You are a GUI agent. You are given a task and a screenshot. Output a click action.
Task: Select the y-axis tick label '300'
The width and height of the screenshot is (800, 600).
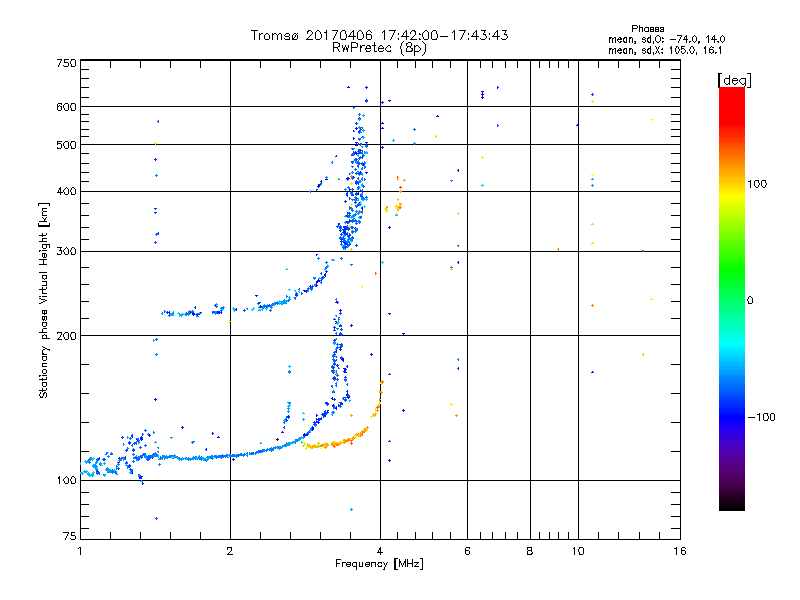(x=66, y=252)
